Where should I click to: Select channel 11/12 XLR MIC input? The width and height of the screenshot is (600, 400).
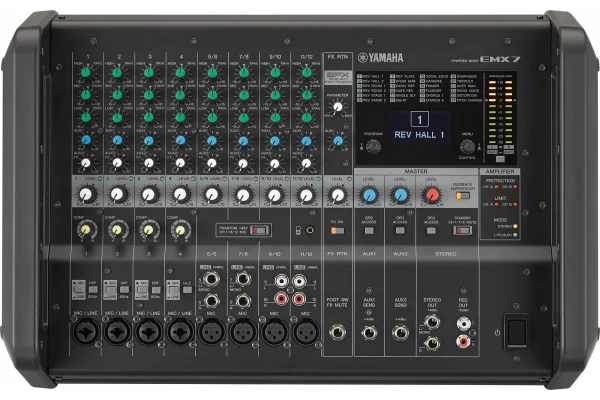tap(306, 332)
